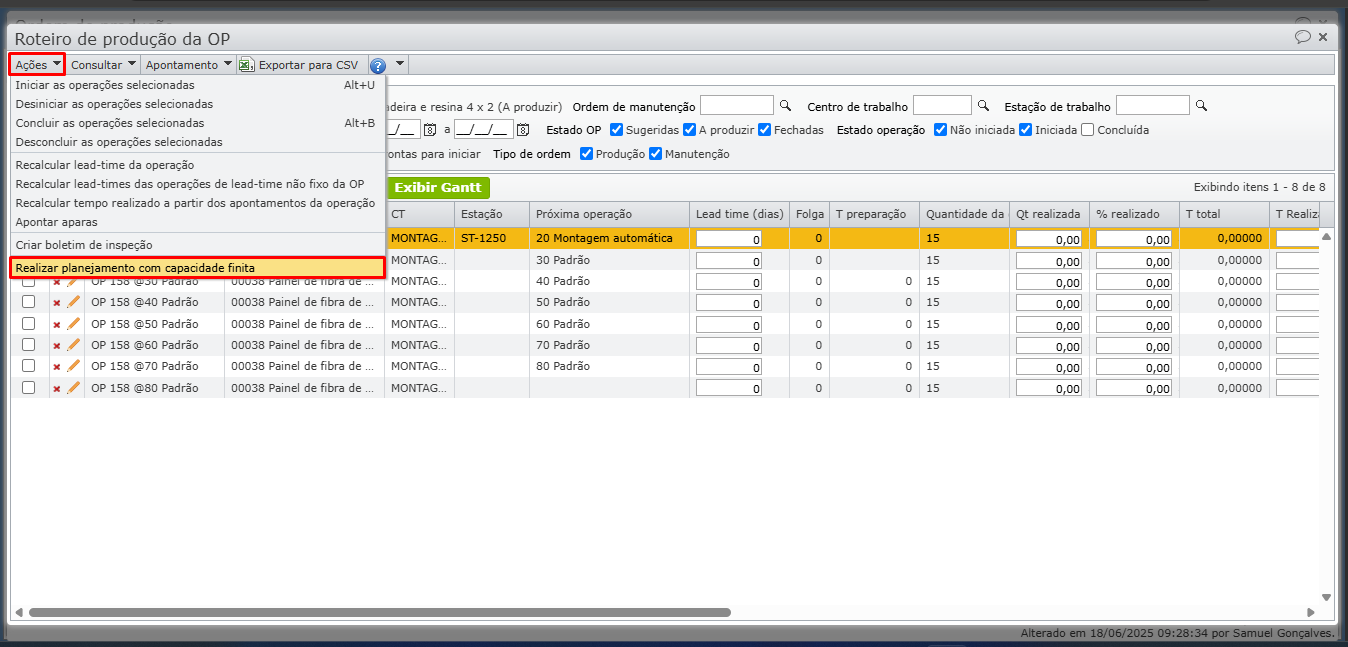Click magnifier next to Centro de trabalho
This screenshot has width=1348, height=647.
pos(983,106)
